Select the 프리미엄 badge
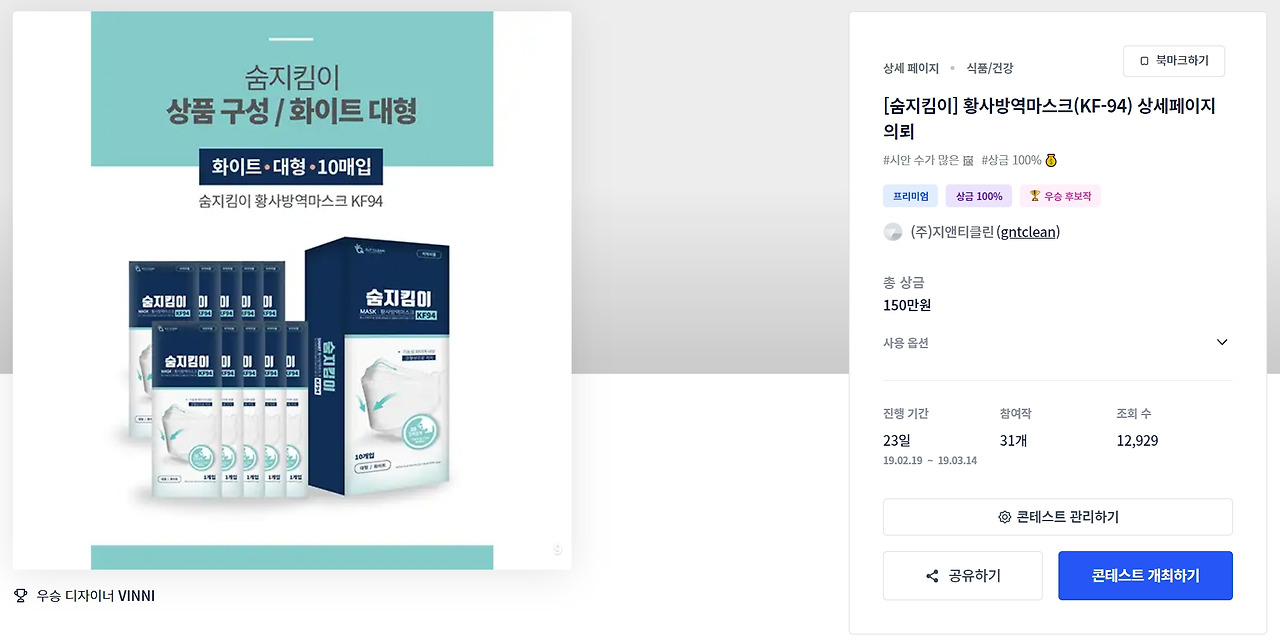Image resolution: width=1280 pixels, height=643 pixels. coord(911,196)
